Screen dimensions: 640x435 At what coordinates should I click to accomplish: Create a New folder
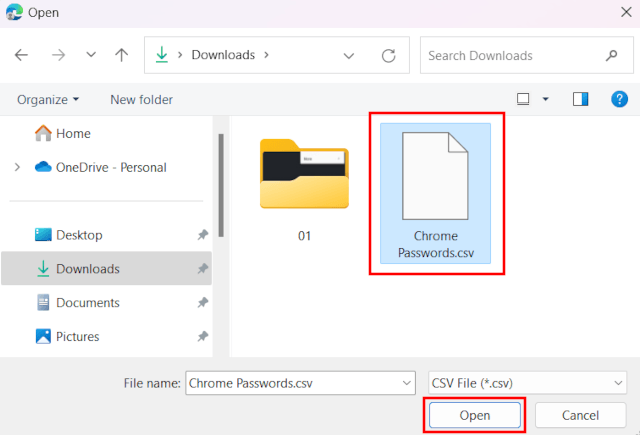141,100
